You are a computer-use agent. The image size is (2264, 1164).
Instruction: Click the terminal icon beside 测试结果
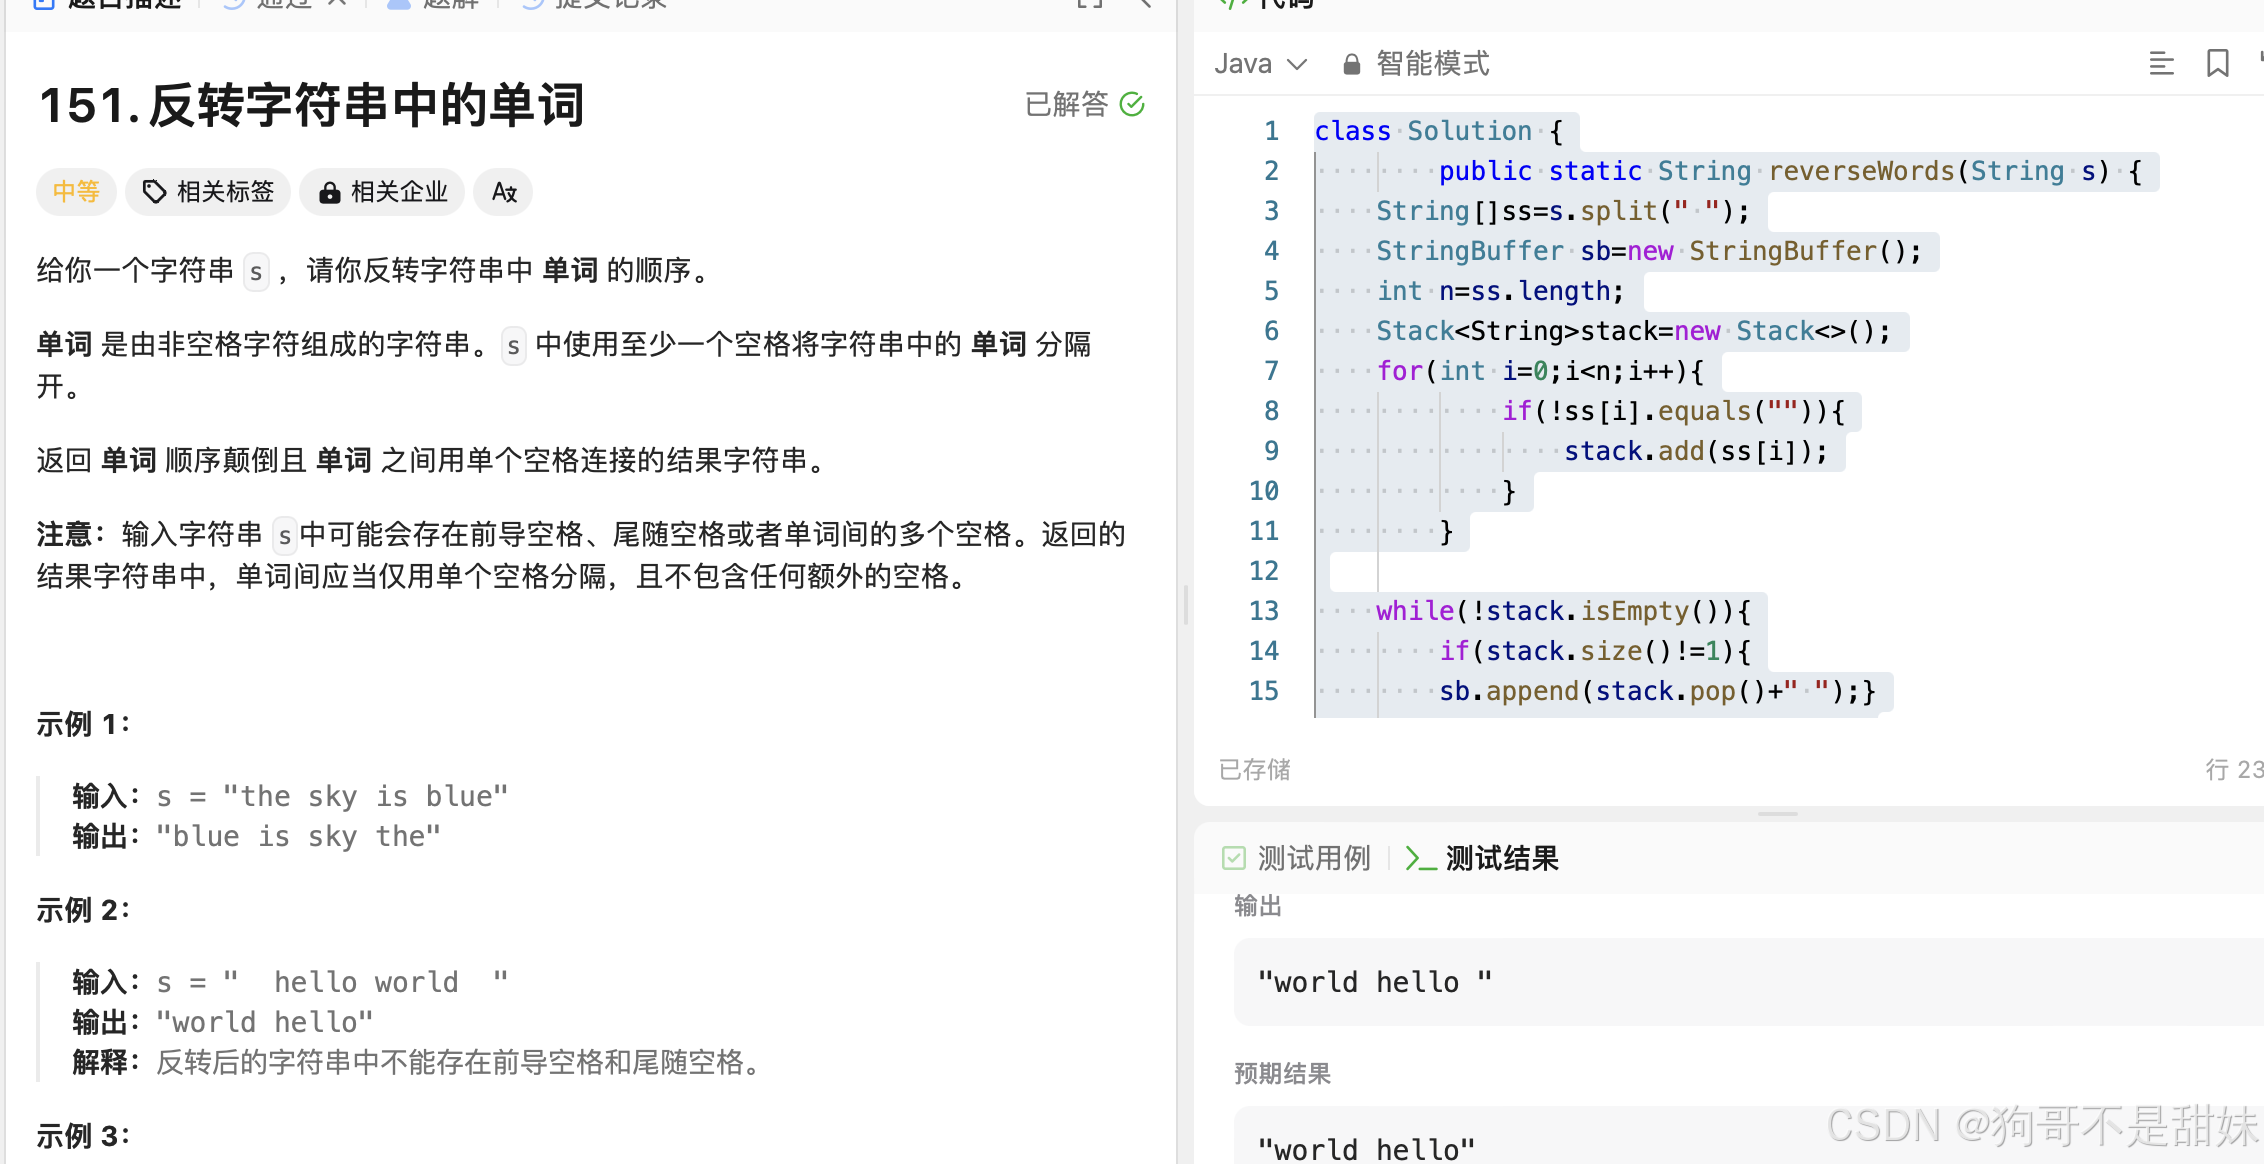1420,858
